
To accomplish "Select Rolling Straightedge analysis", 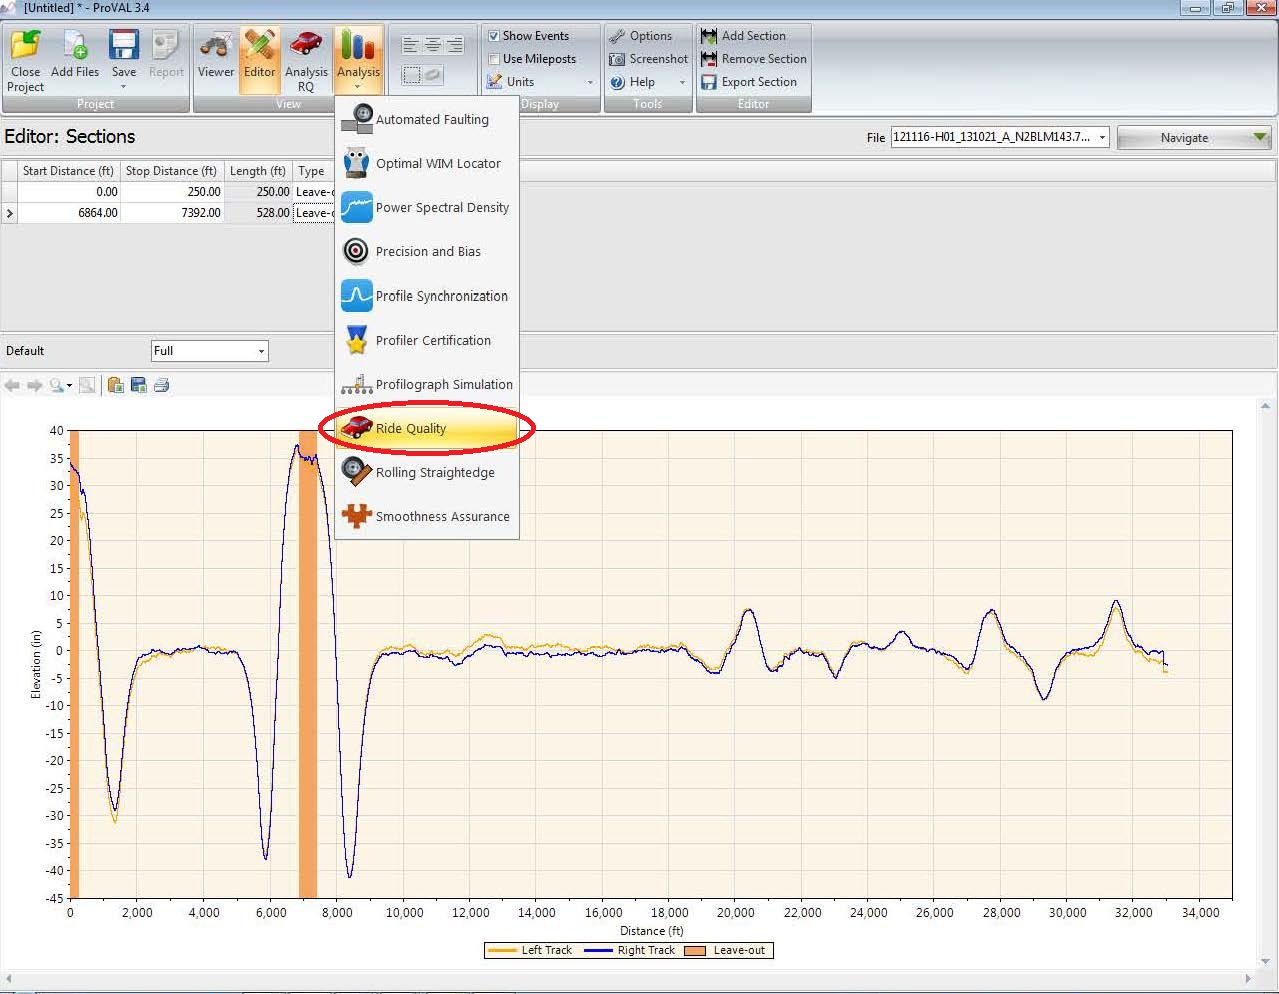I will tap(427, 472).
